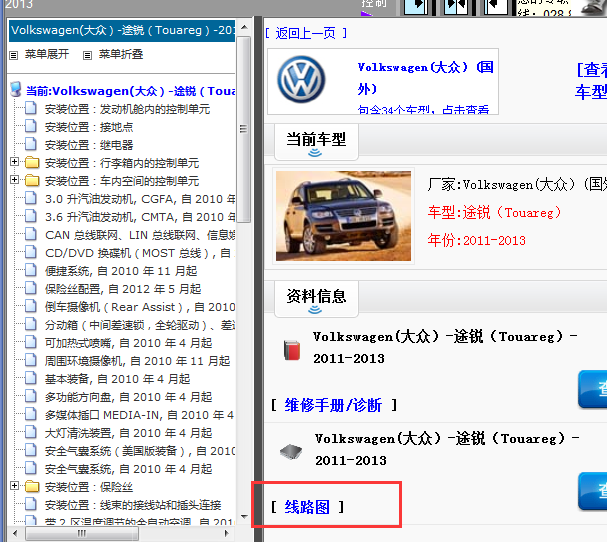This screenshot has width=607, height=542.
Task: Click page icon beside 保险丝配置 entry
Action: pyautogui.click(x=31, y=288)
